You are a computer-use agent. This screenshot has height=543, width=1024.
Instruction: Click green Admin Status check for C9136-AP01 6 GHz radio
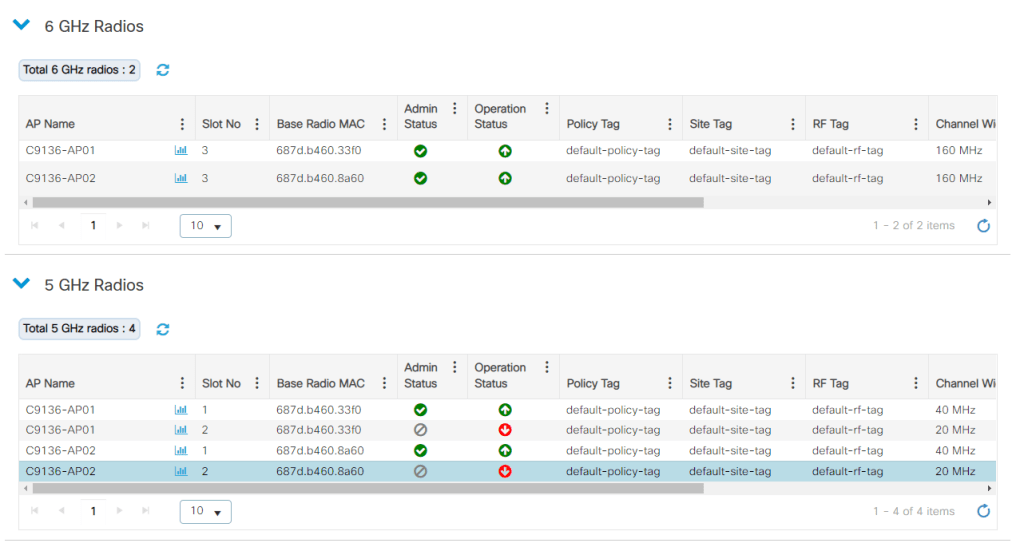[420, 151]
